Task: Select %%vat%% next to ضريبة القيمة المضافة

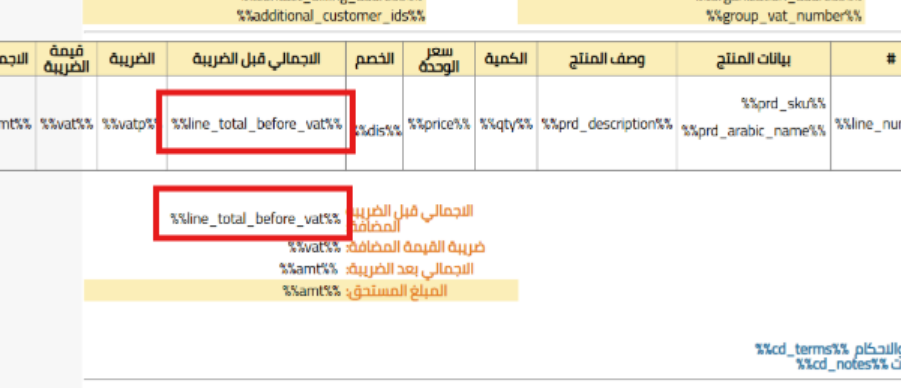Action: pyautogui.click(x=314, y=247)
